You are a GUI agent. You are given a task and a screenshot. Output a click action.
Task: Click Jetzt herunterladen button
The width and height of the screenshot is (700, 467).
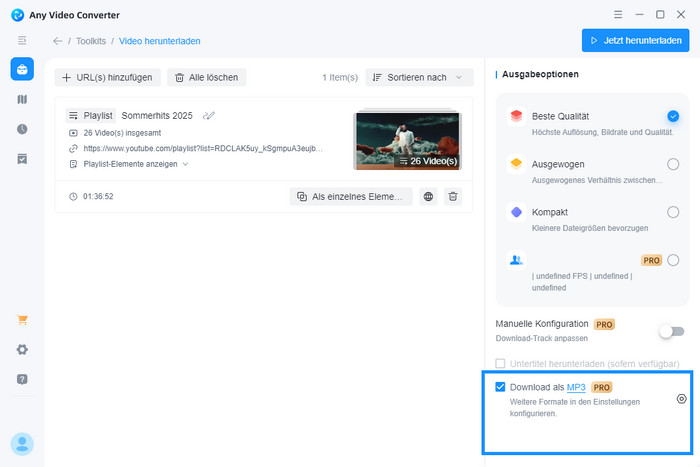(635, 40)
